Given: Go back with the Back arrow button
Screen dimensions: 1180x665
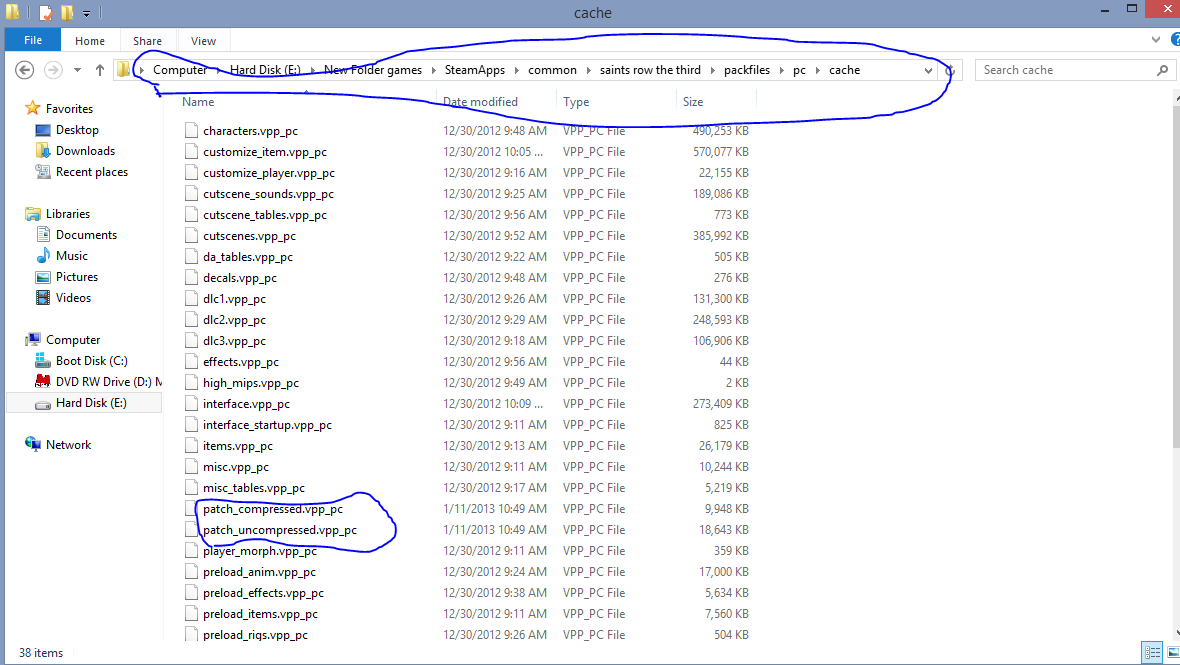Looking at the screenshot, I should [x=24, y=70].
